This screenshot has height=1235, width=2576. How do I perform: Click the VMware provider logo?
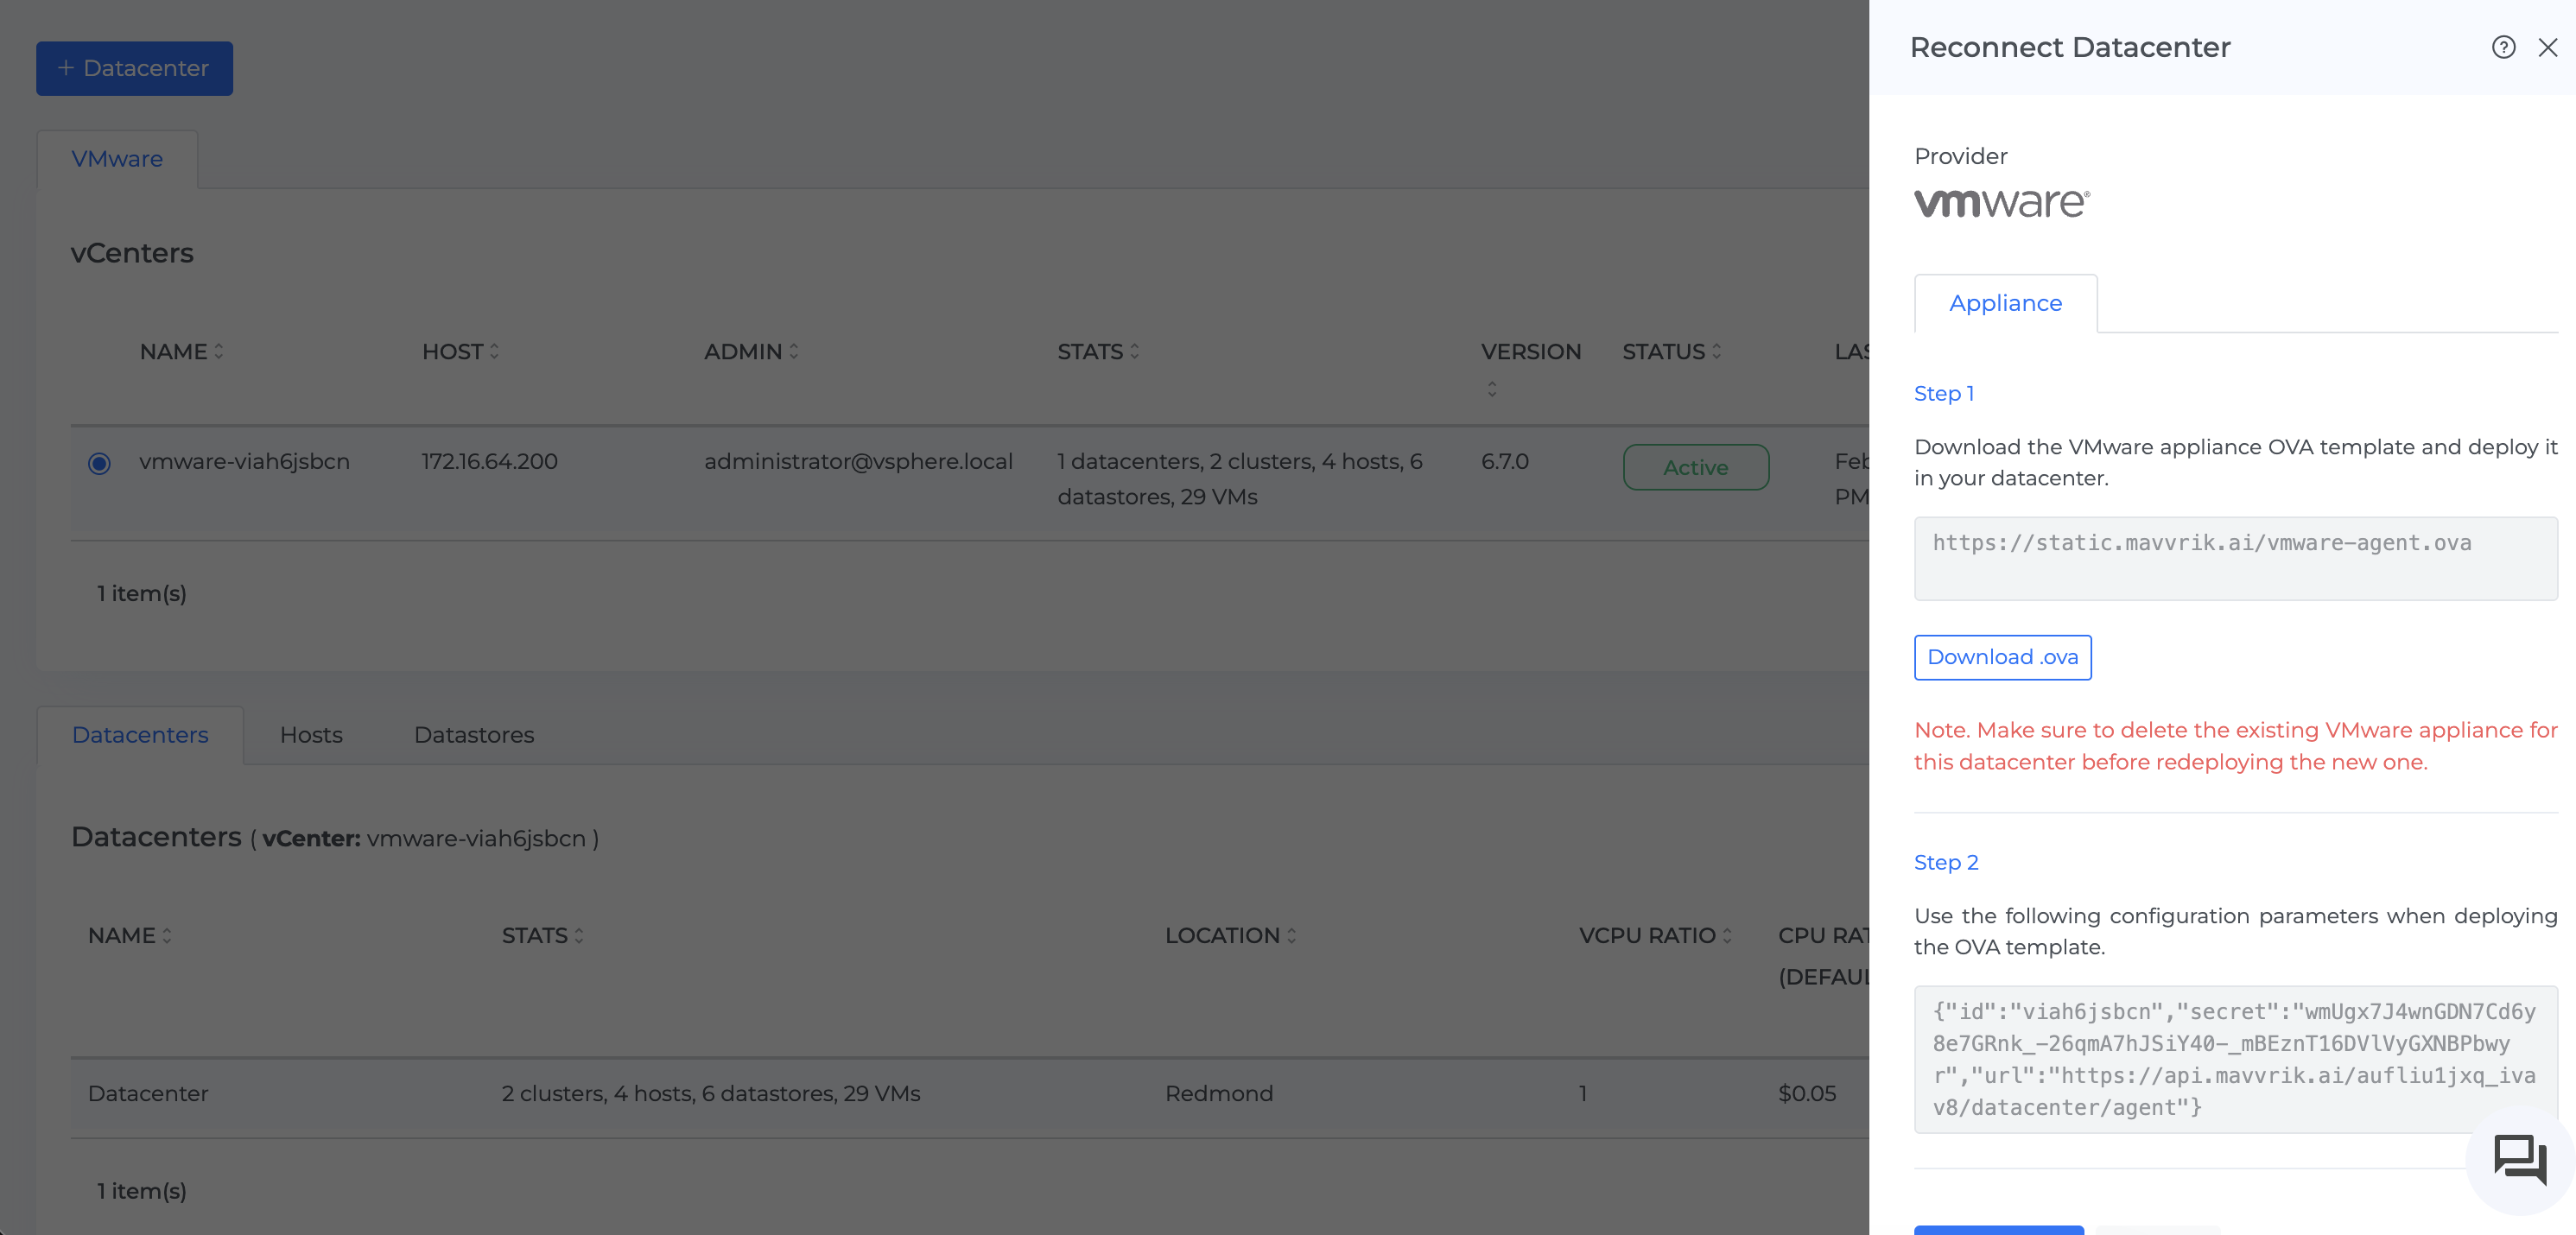tap(2001, 203)
